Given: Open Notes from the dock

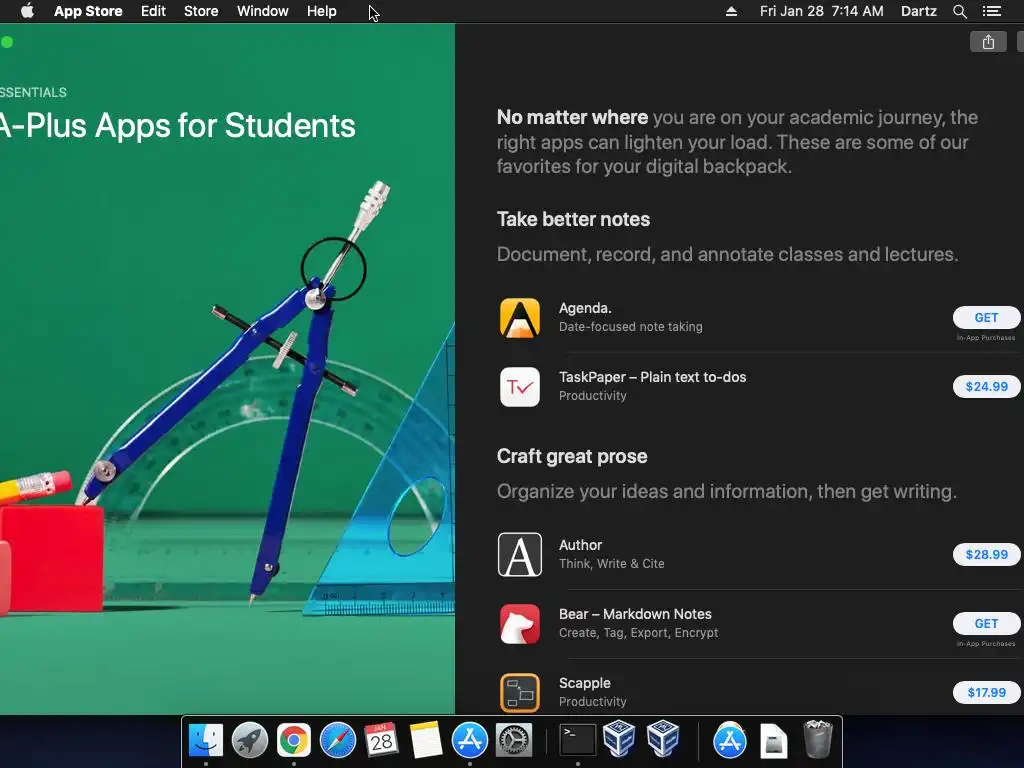Looking at the screenshot, I should click(x=426, y=740).
